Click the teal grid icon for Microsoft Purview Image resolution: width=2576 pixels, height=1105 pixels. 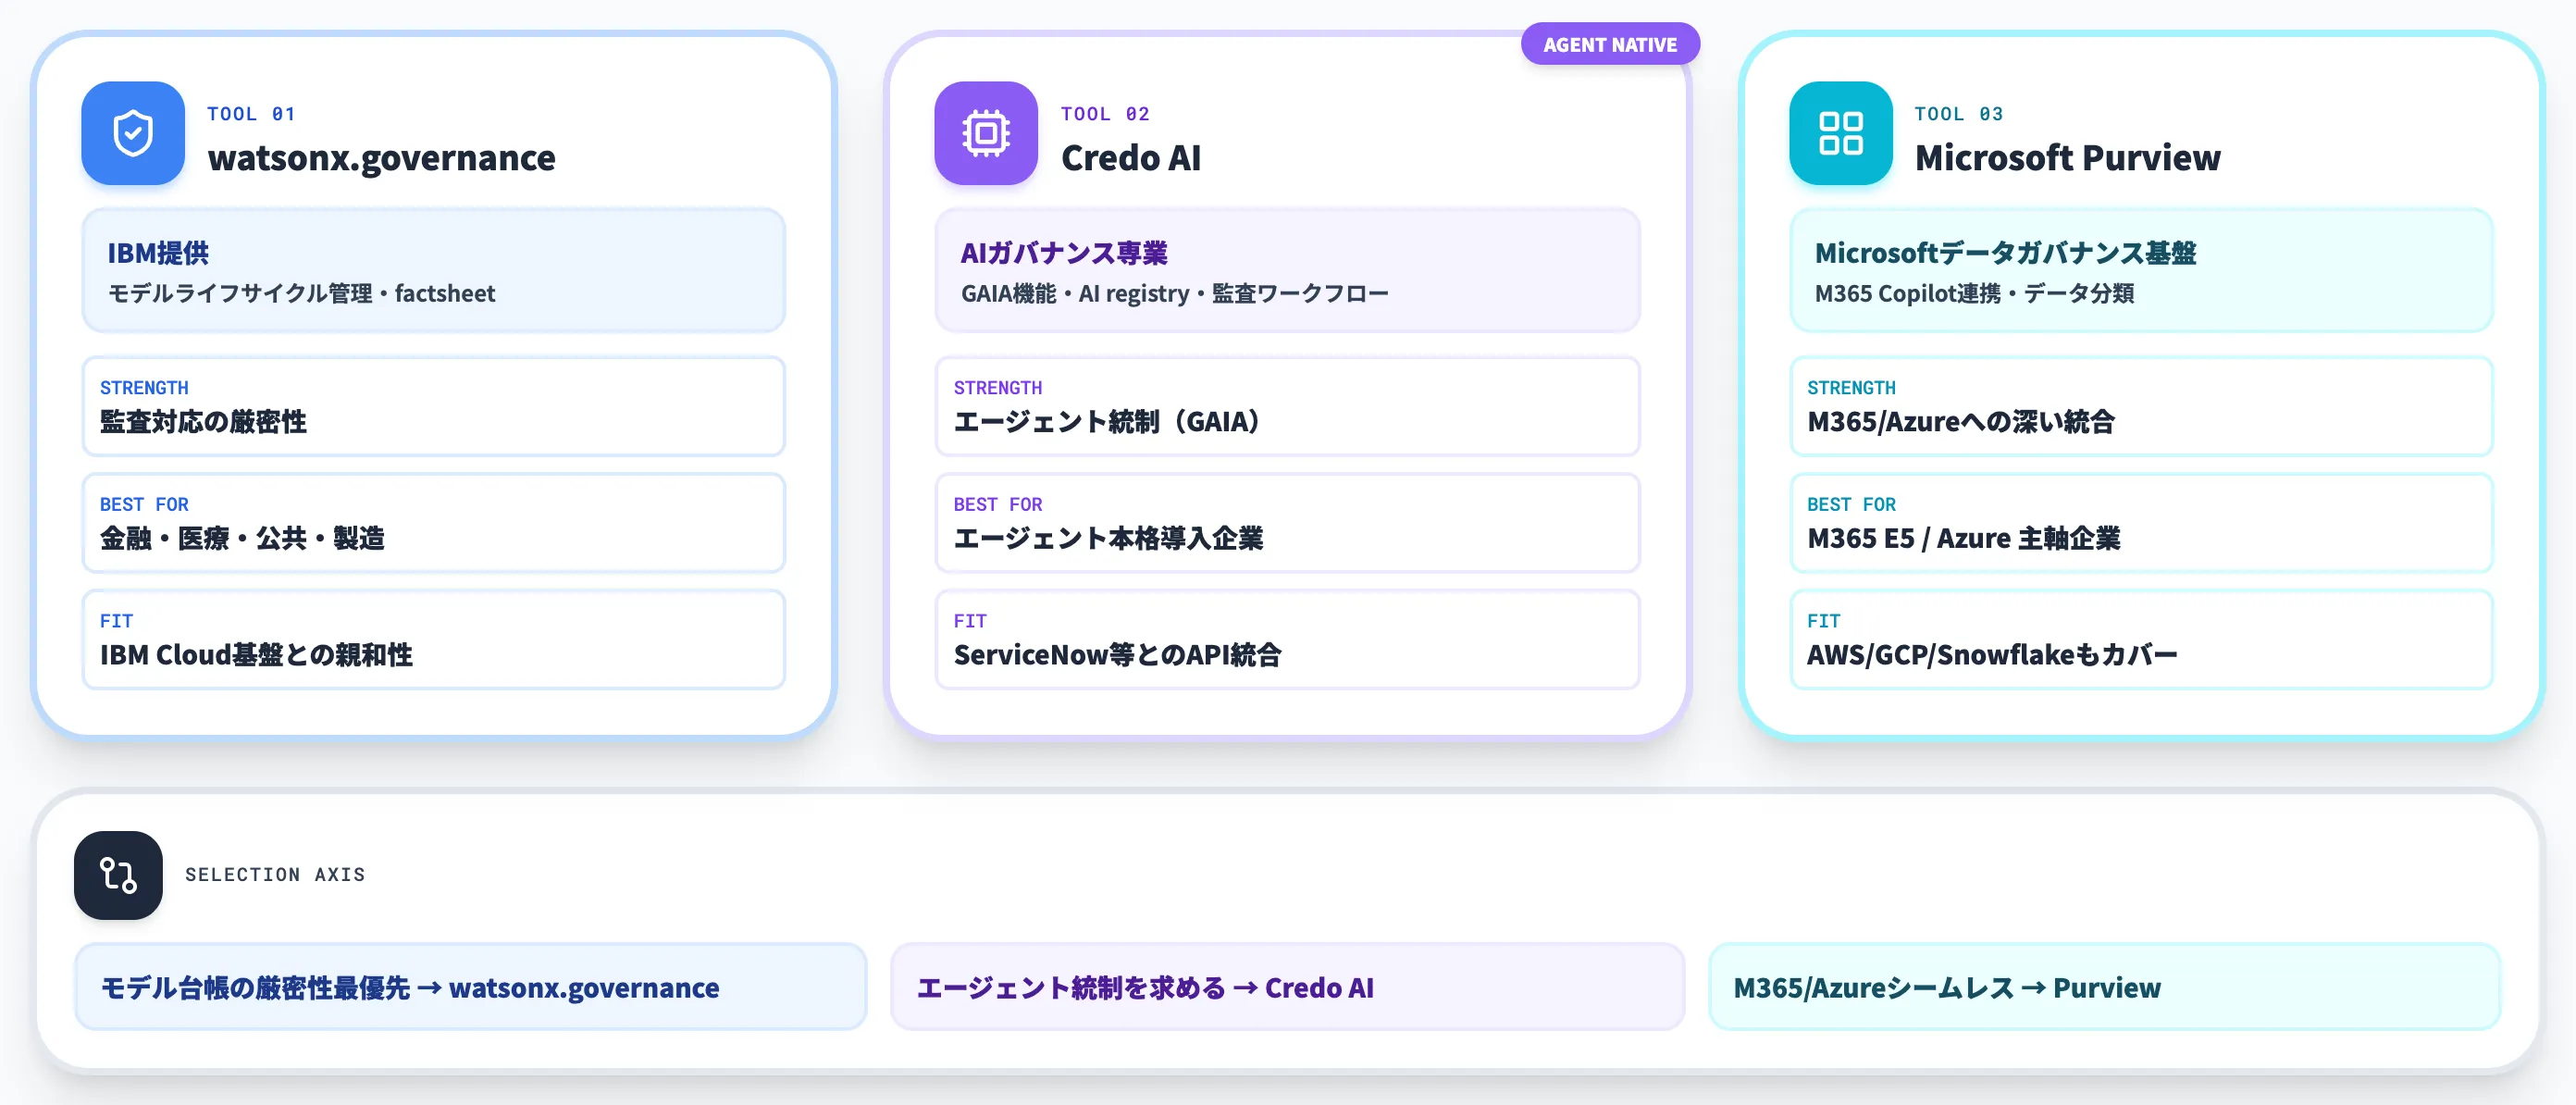pos(1840,133)
